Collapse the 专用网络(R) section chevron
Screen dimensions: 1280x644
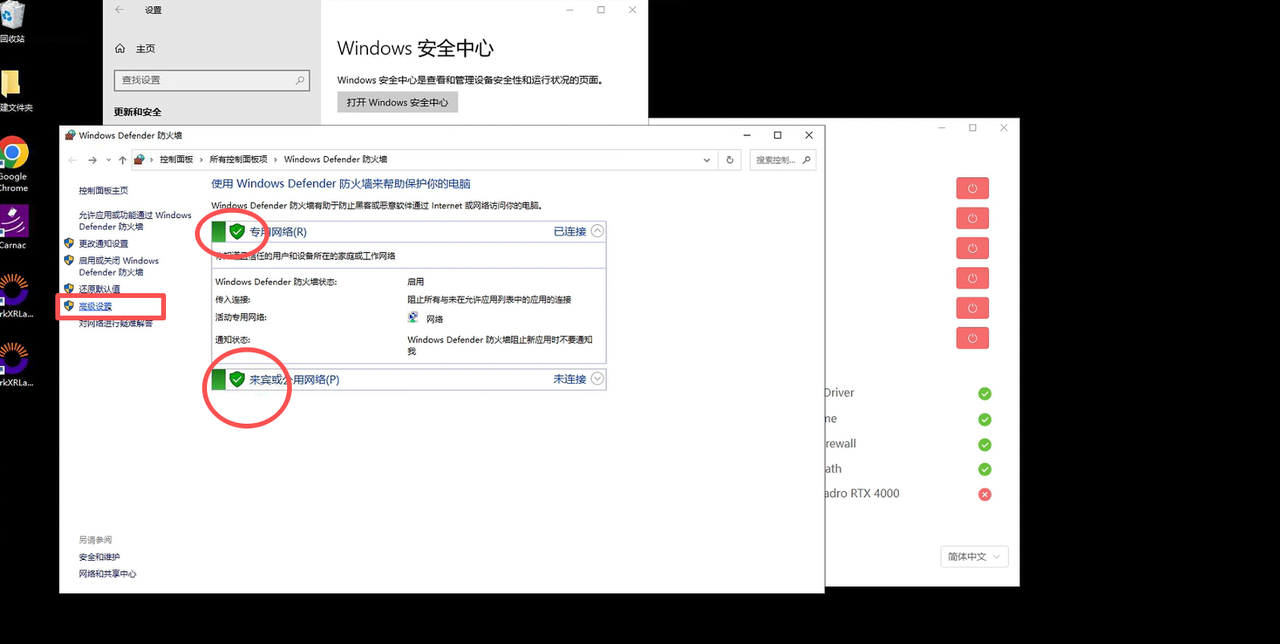click(x=597, y=231)
